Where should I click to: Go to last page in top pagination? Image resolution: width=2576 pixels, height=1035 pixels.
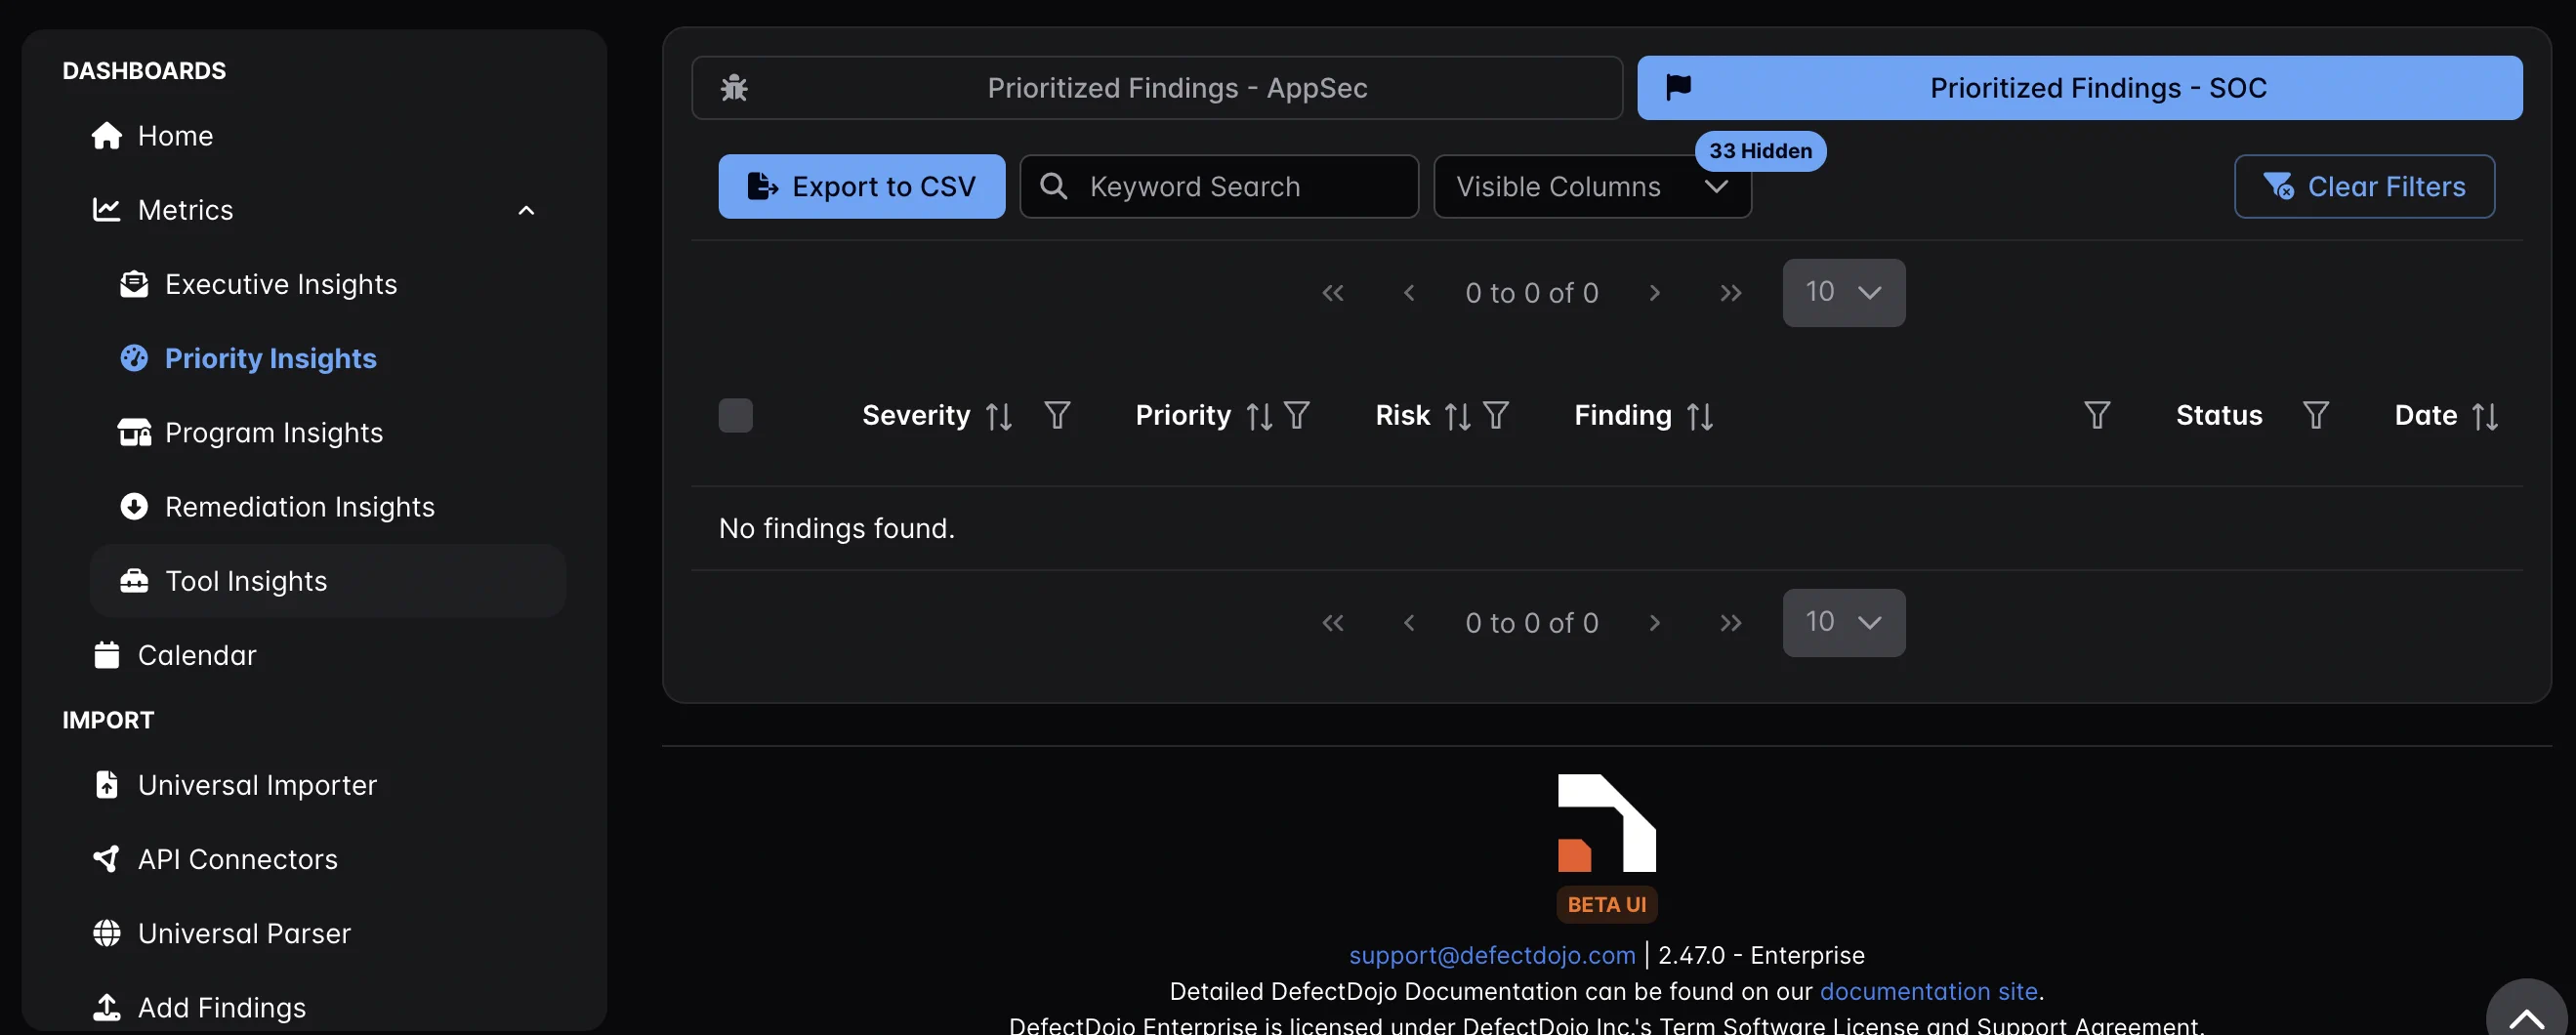[1730, 293]
